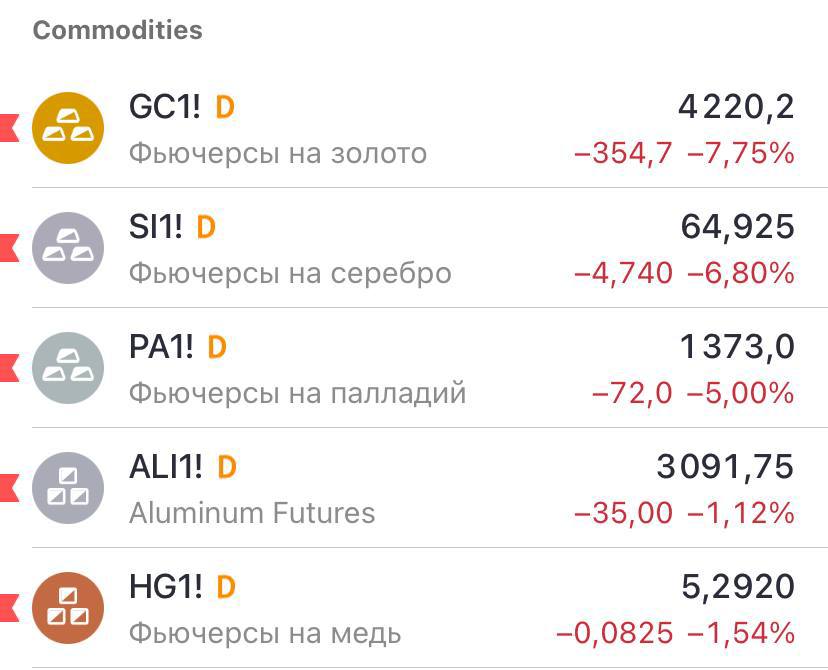Toggle the red notification marker on the ALI1! row
The height and width of the screenshot is (670, 828).
pos(8,487)
